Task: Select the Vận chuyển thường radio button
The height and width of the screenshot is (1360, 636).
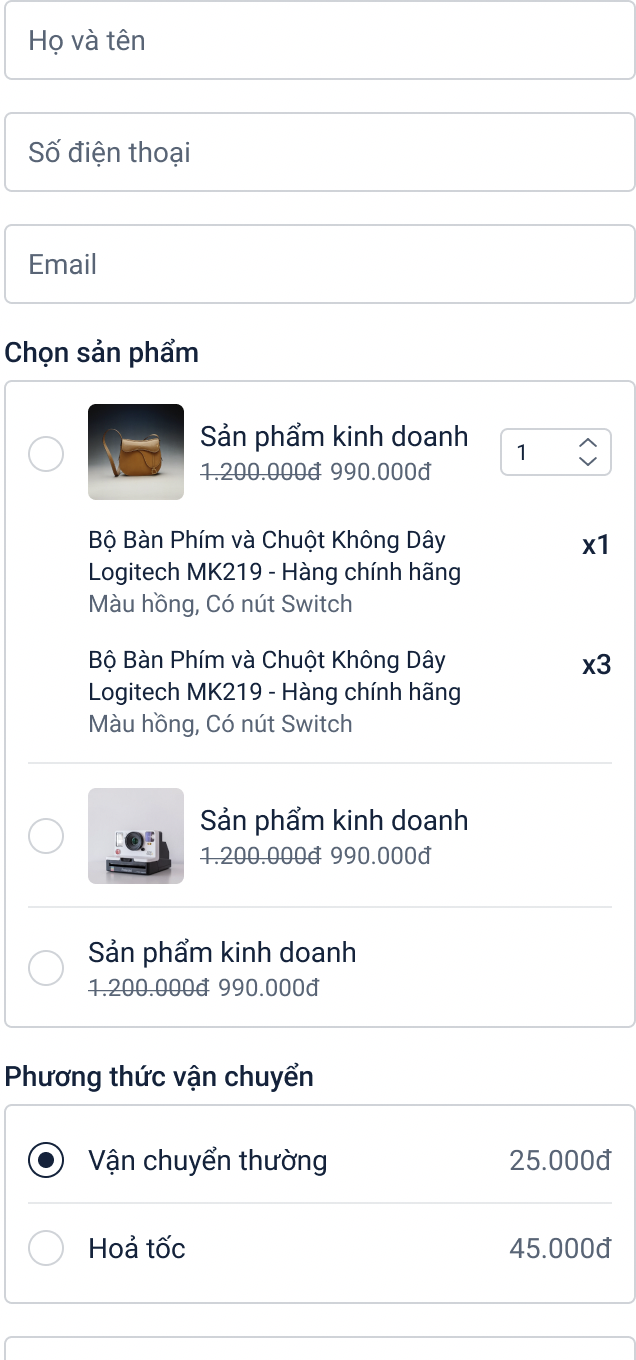Action: [46, 1161]
